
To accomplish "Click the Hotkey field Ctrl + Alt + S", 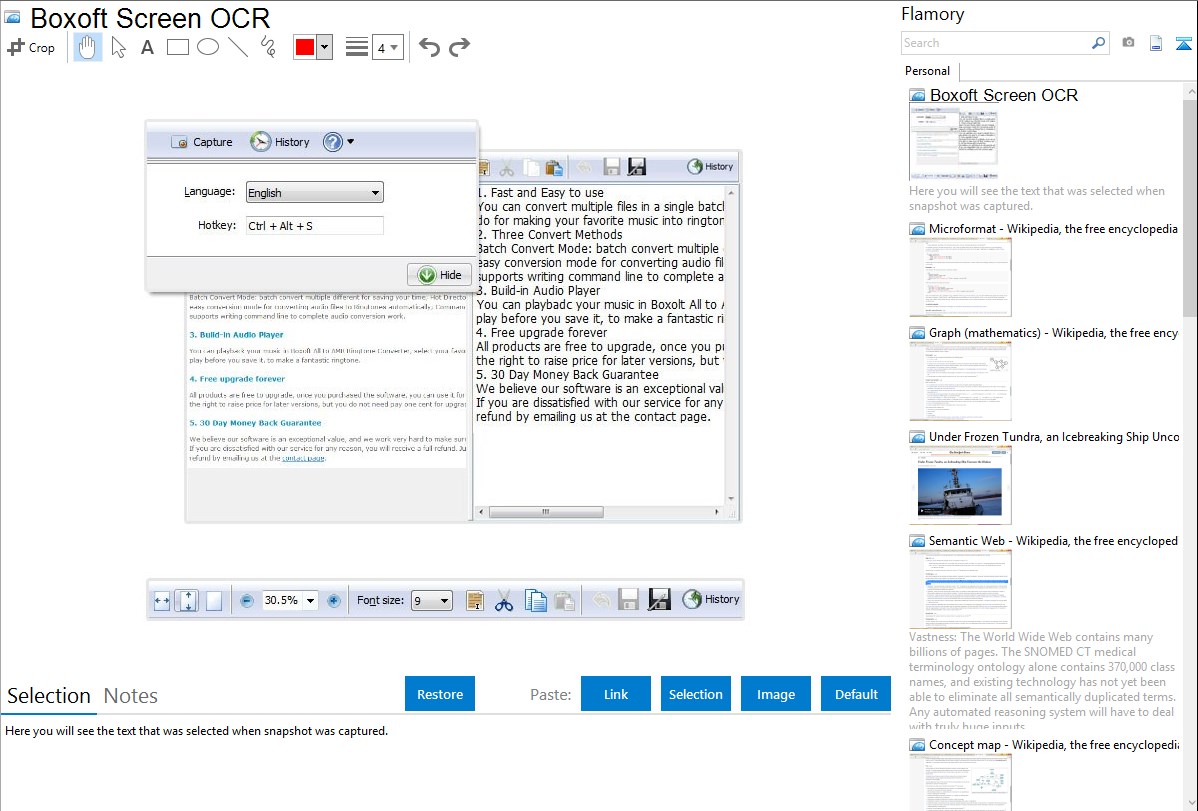I will pyautogui.click(x=314, y=225).
